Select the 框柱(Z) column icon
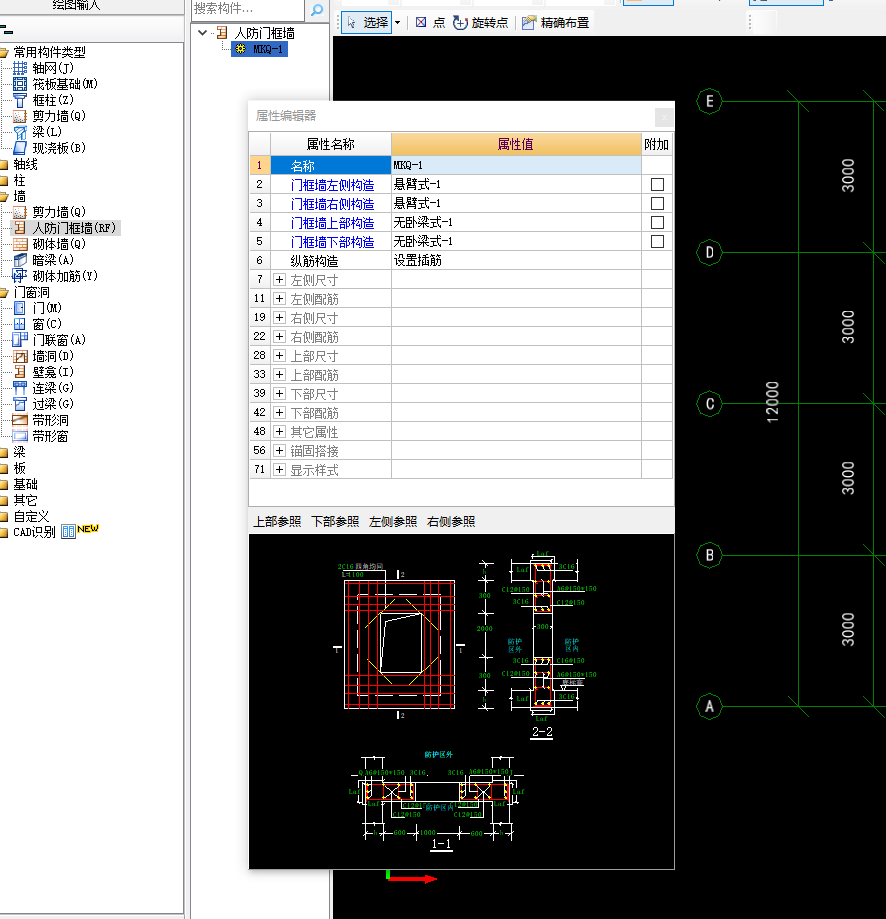The width and height of the screenshot is (886, 919). (x=20, y=100)
